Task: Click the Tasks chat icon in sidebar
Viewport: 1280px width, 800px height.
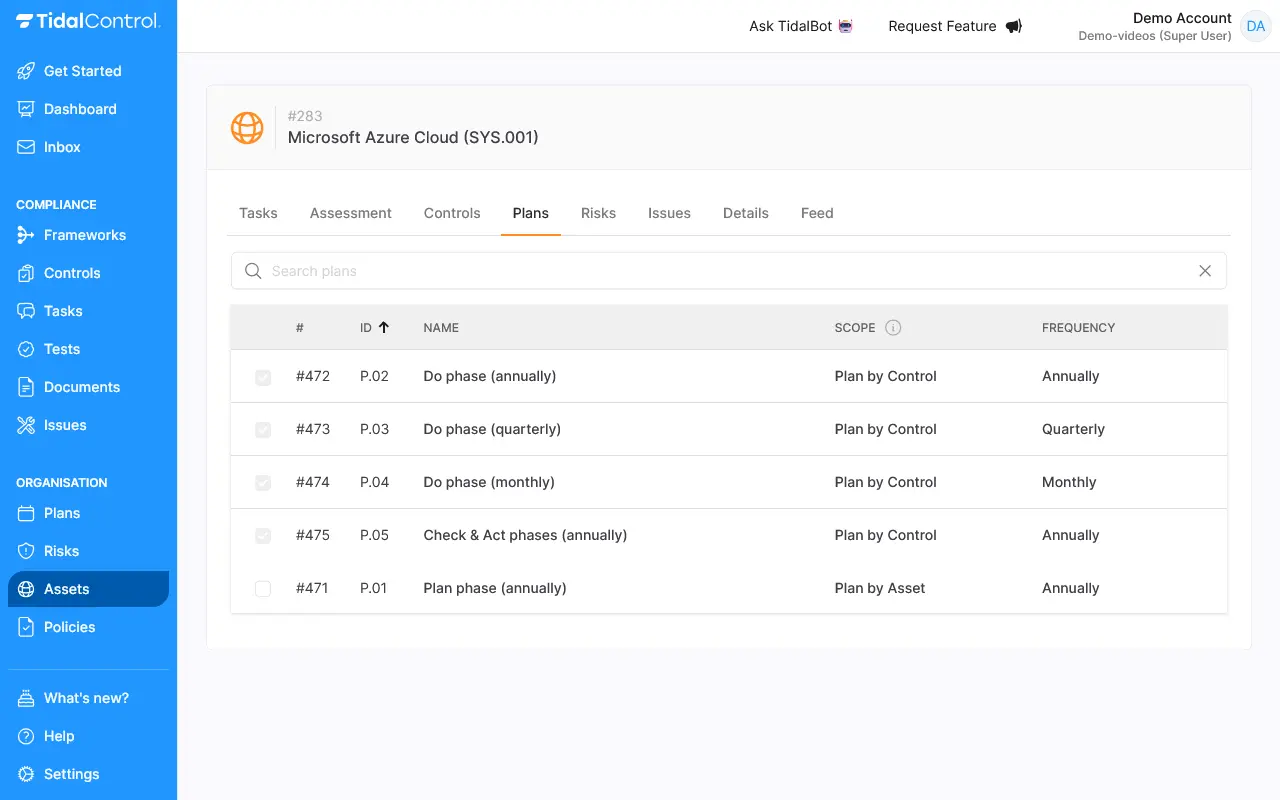Action: pos(26,311)
